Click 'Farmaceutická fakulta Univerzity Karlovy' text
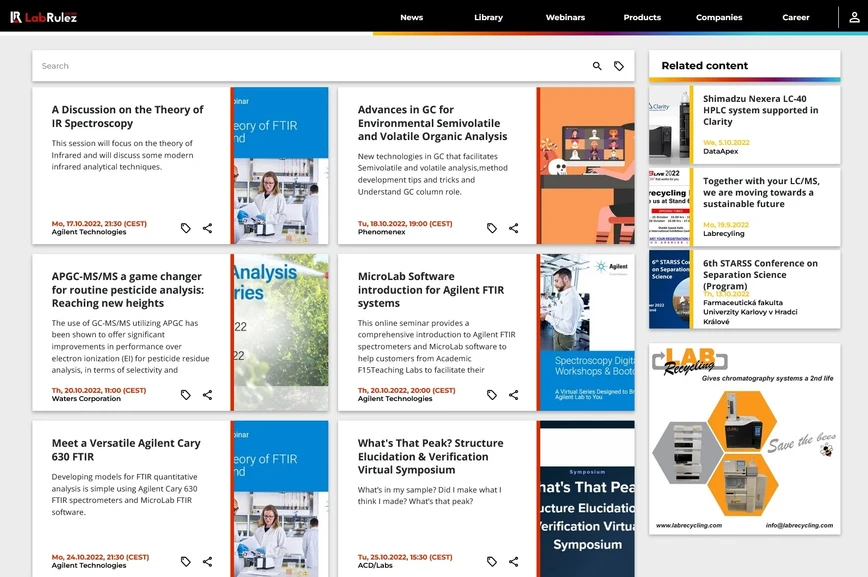 tap(750, 312)
